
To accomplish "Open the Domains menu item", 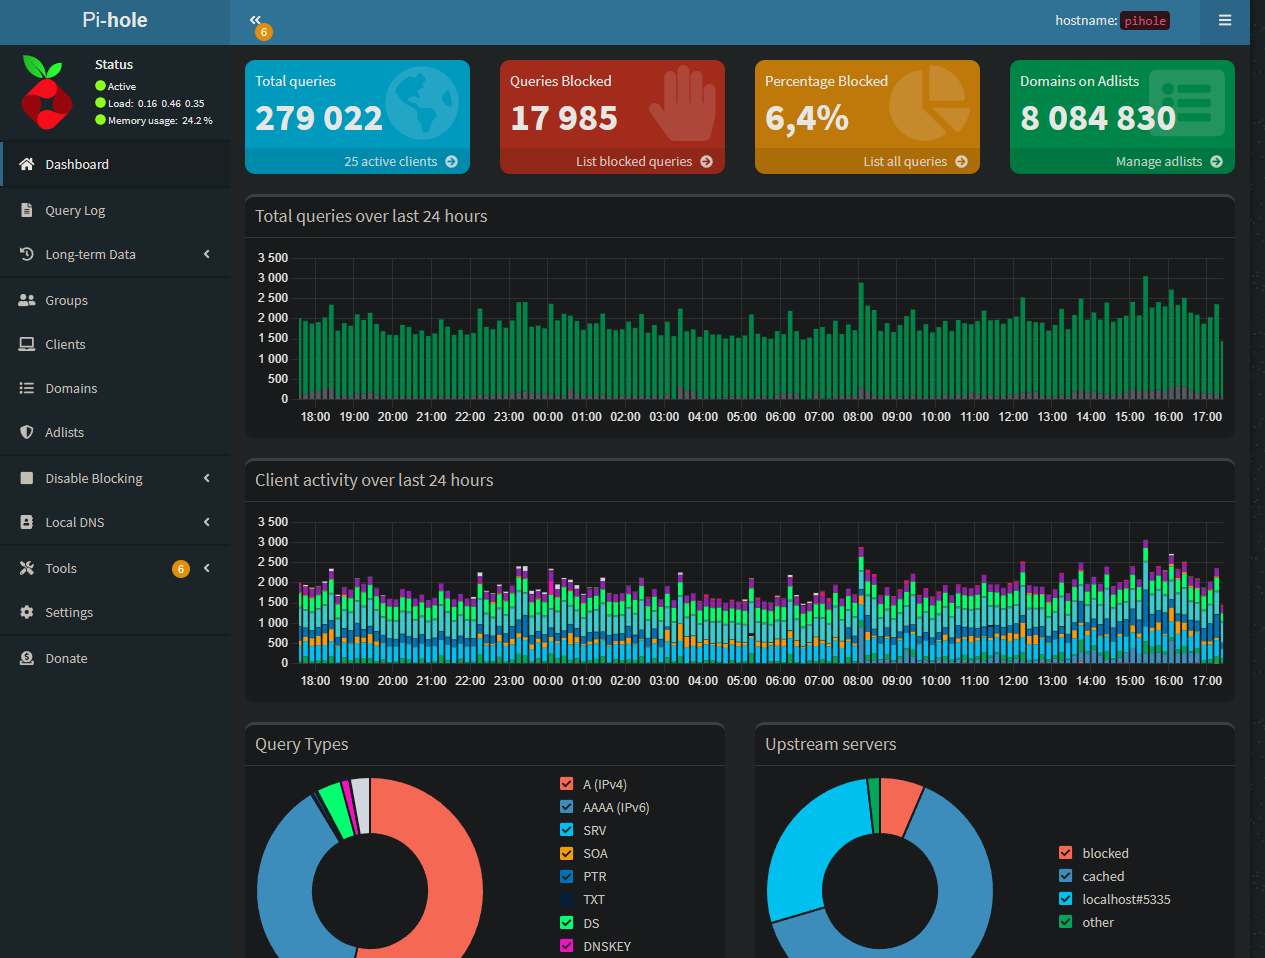I will point(115,388).
